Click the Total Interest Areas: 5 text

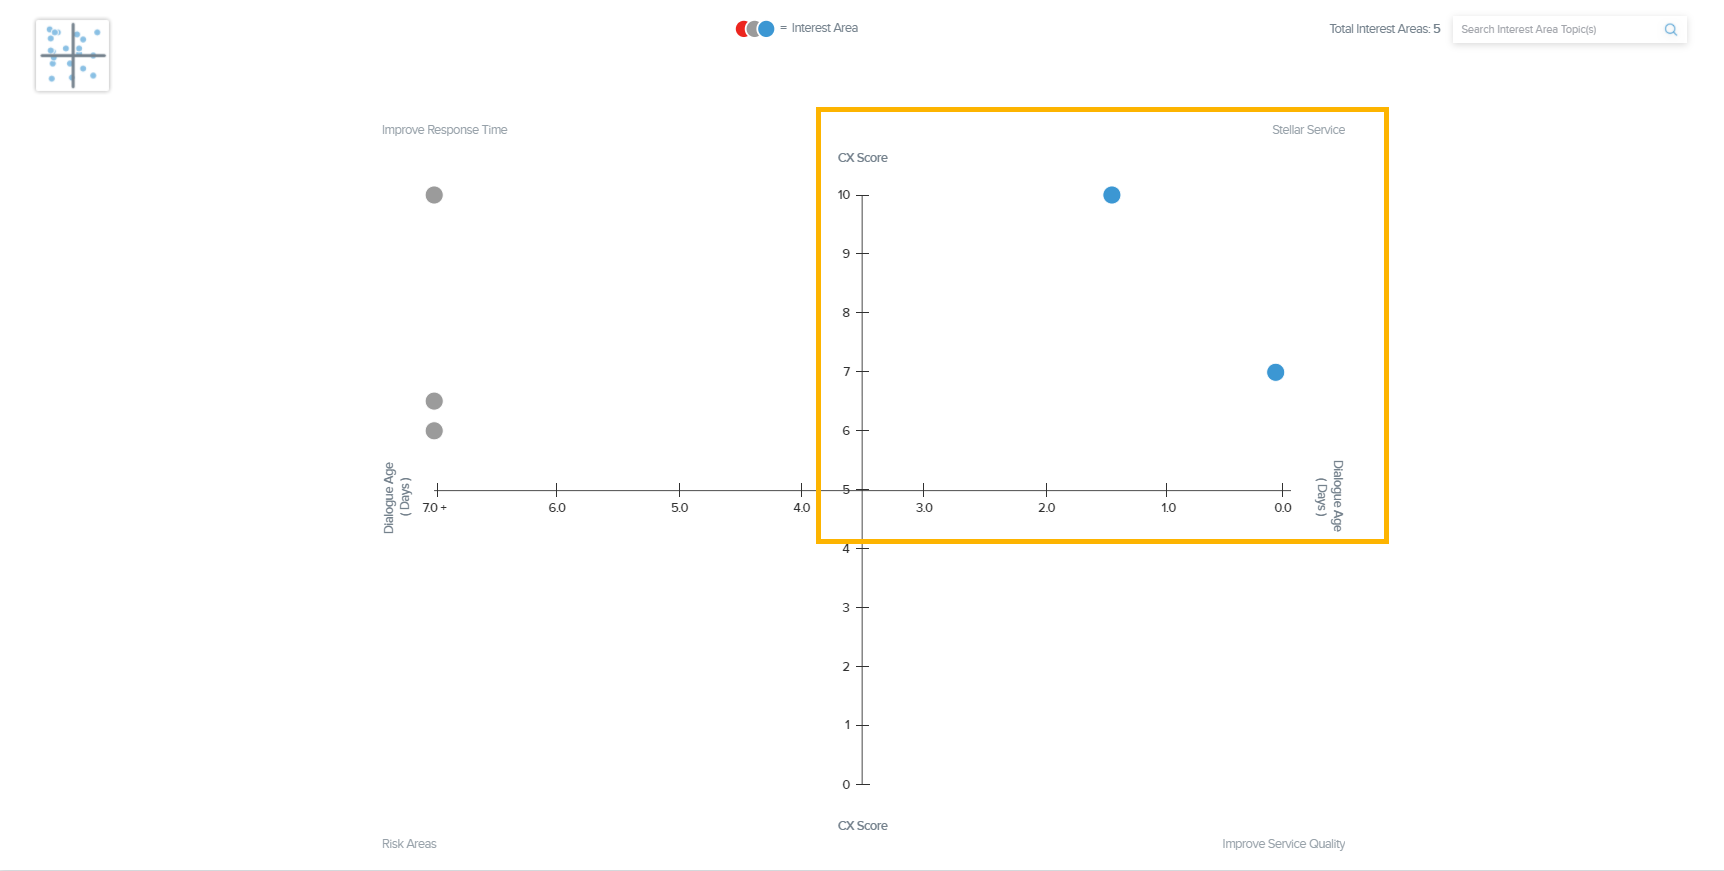tap(1384, 29)
